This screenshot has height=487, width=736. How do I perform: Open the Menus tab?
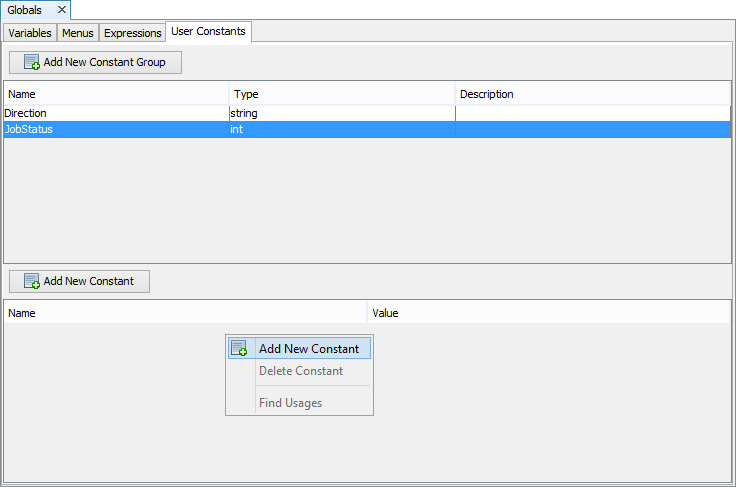point(77,33)
